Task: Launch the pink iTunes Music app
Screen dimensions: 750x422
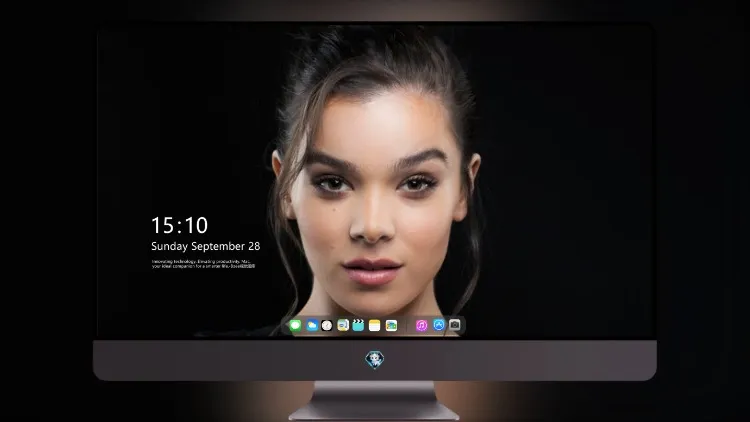Action: pos(421,325)
